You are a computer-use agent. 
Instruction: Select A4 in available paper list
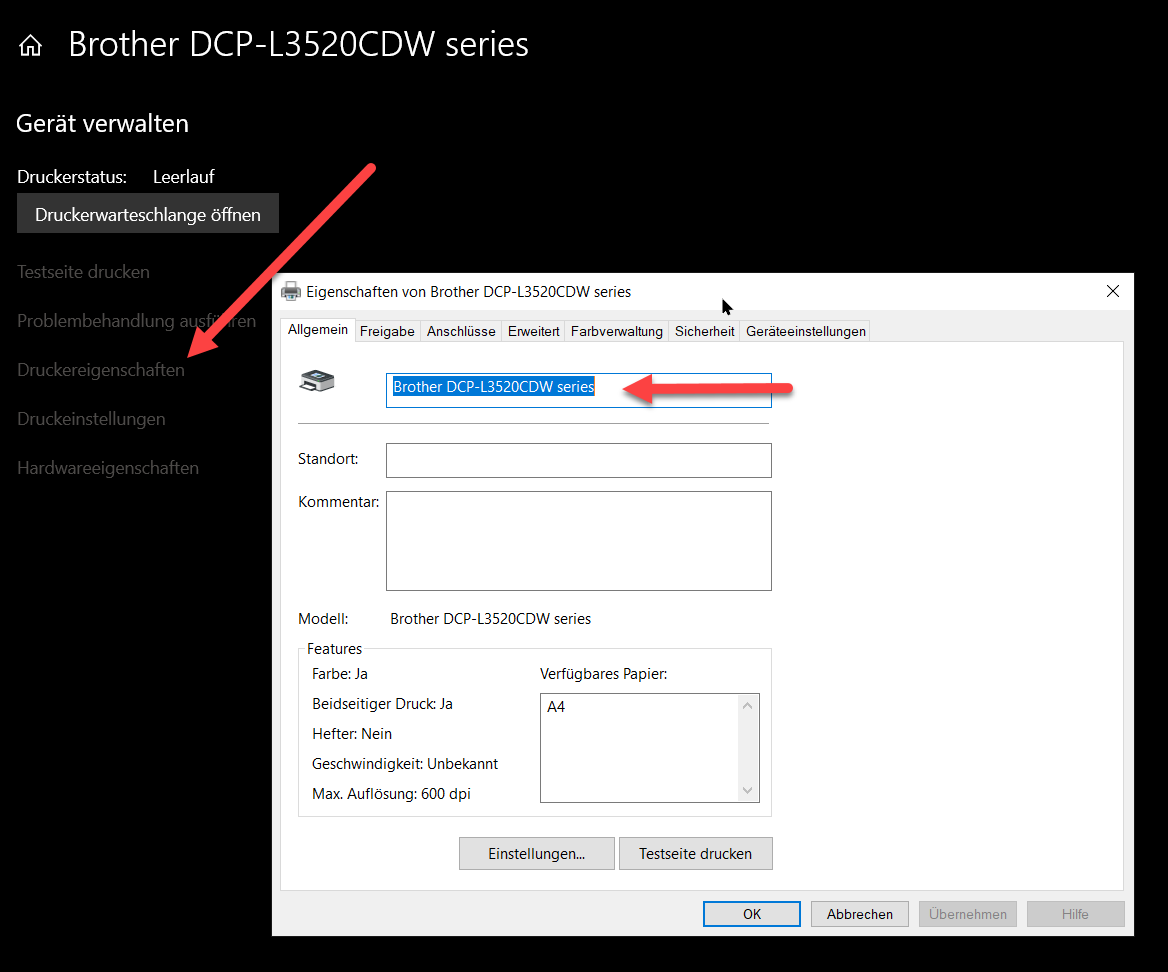coord(556,707)
